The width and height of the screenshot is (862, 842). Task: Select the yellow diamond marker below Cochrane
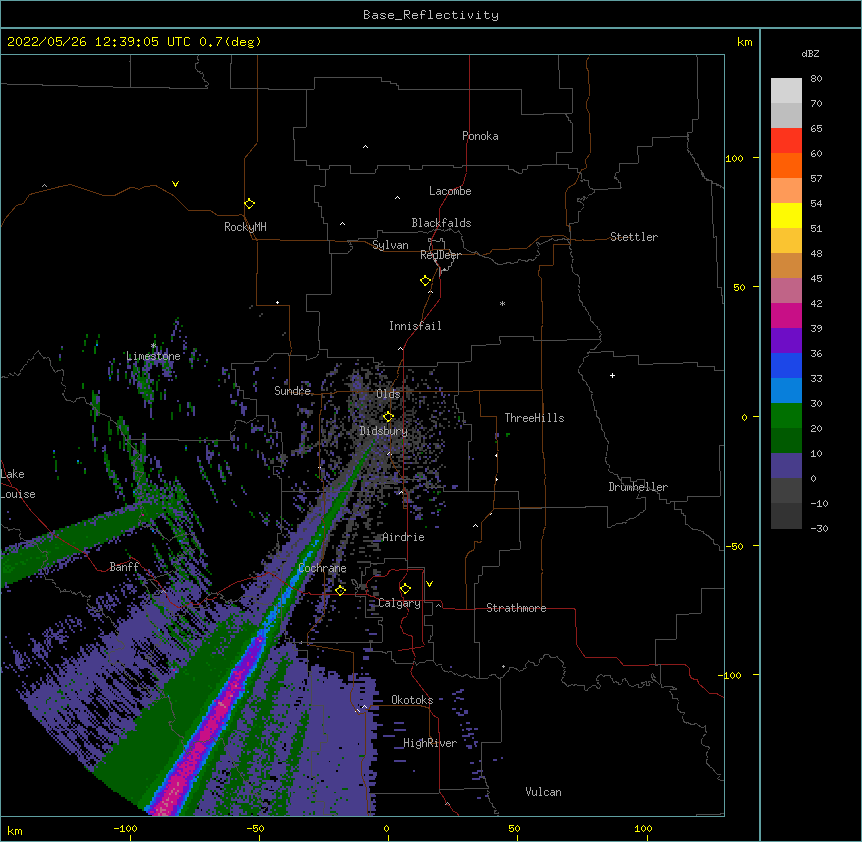(x=340, y=590)
